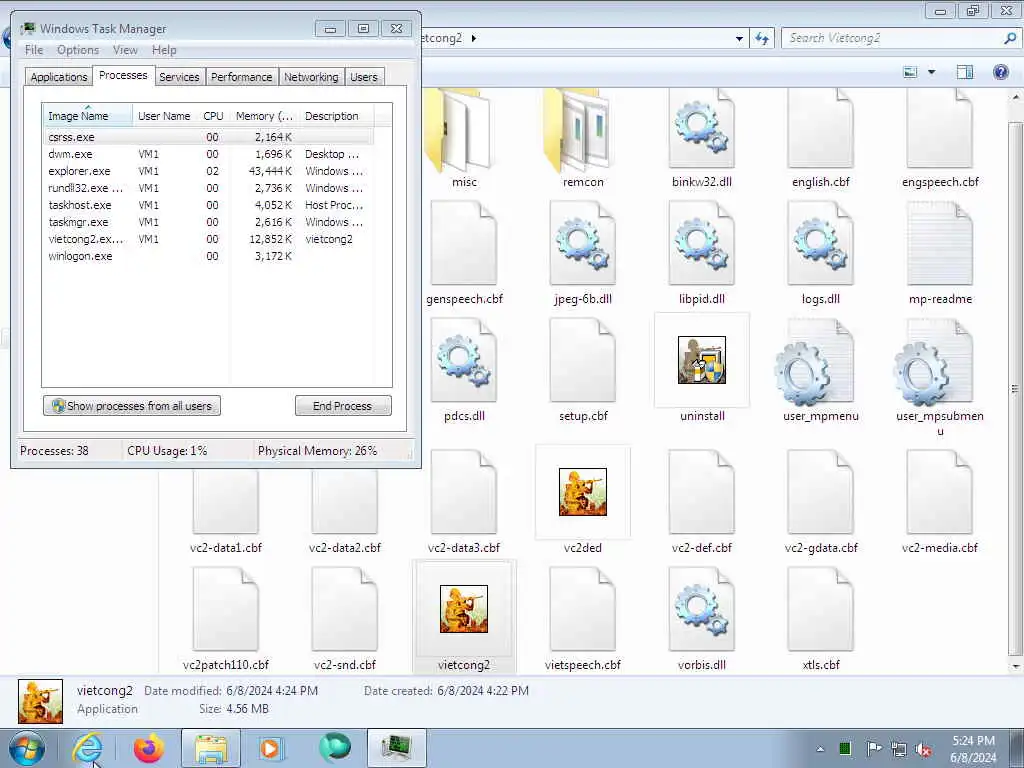The image size is (1024, 768).
Task: Open the Windows Start menu
Action: pyautogui.click(x=26, y=748)
